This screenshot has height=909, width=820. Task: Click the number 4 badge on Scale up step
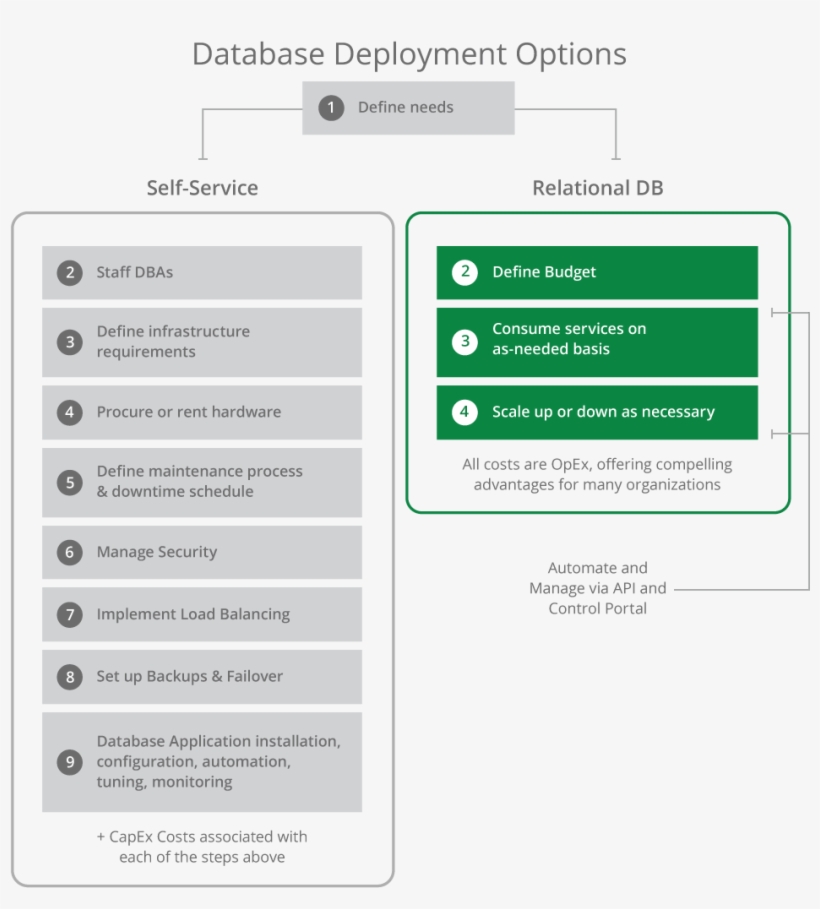(x=464, y=411)
